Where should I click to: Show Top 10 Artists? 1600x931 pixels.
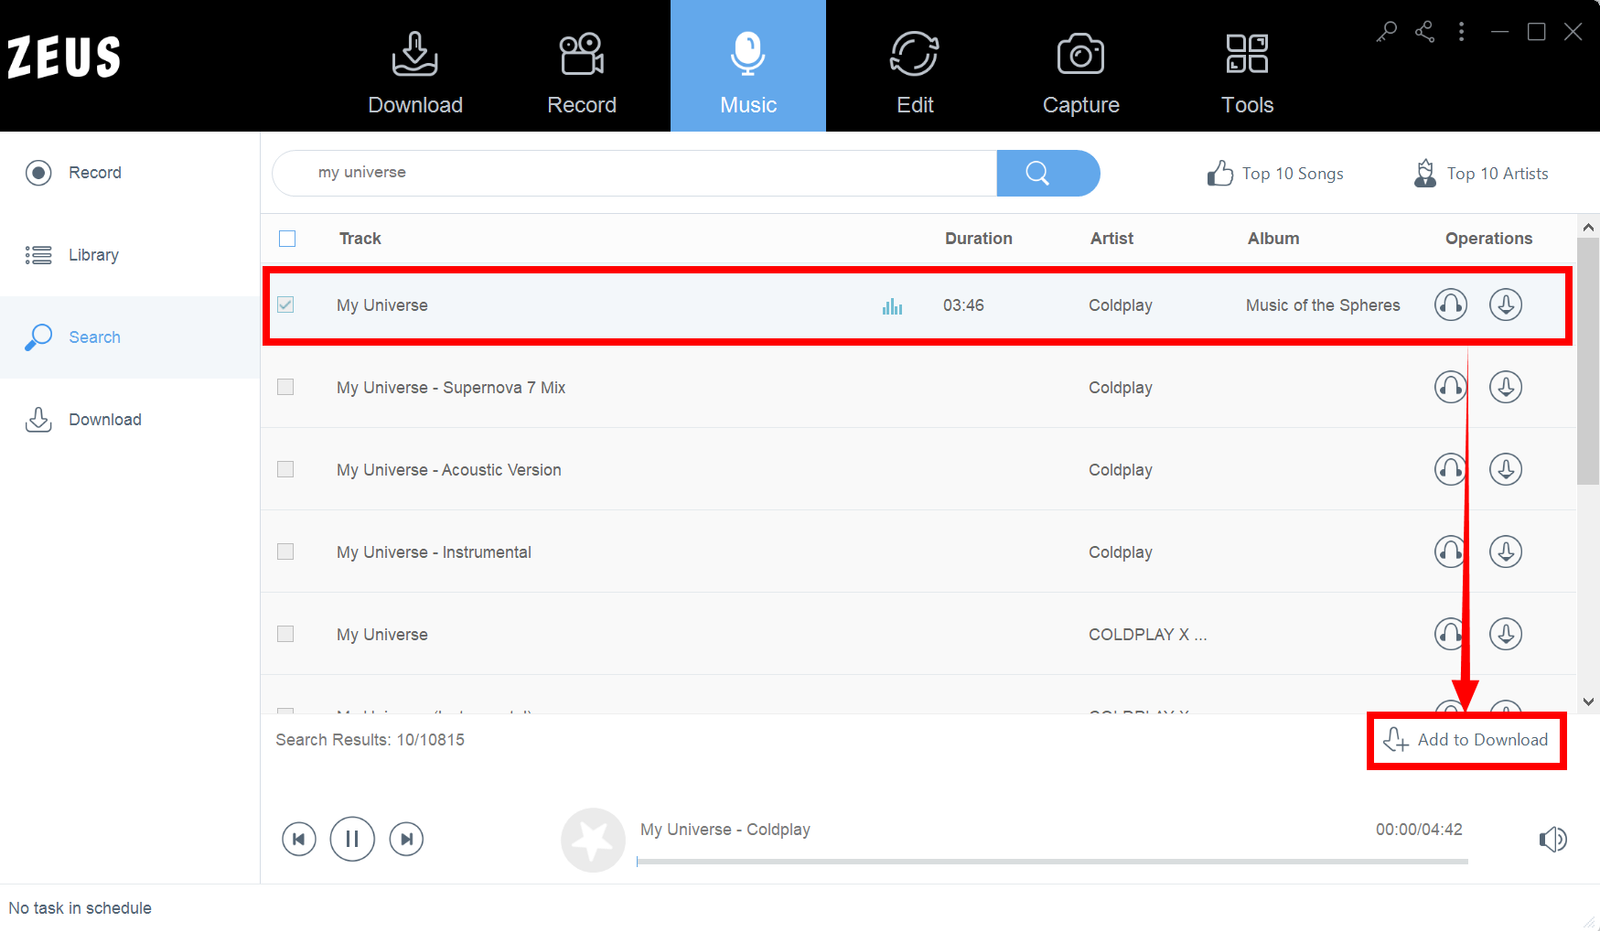(1481, 173)
